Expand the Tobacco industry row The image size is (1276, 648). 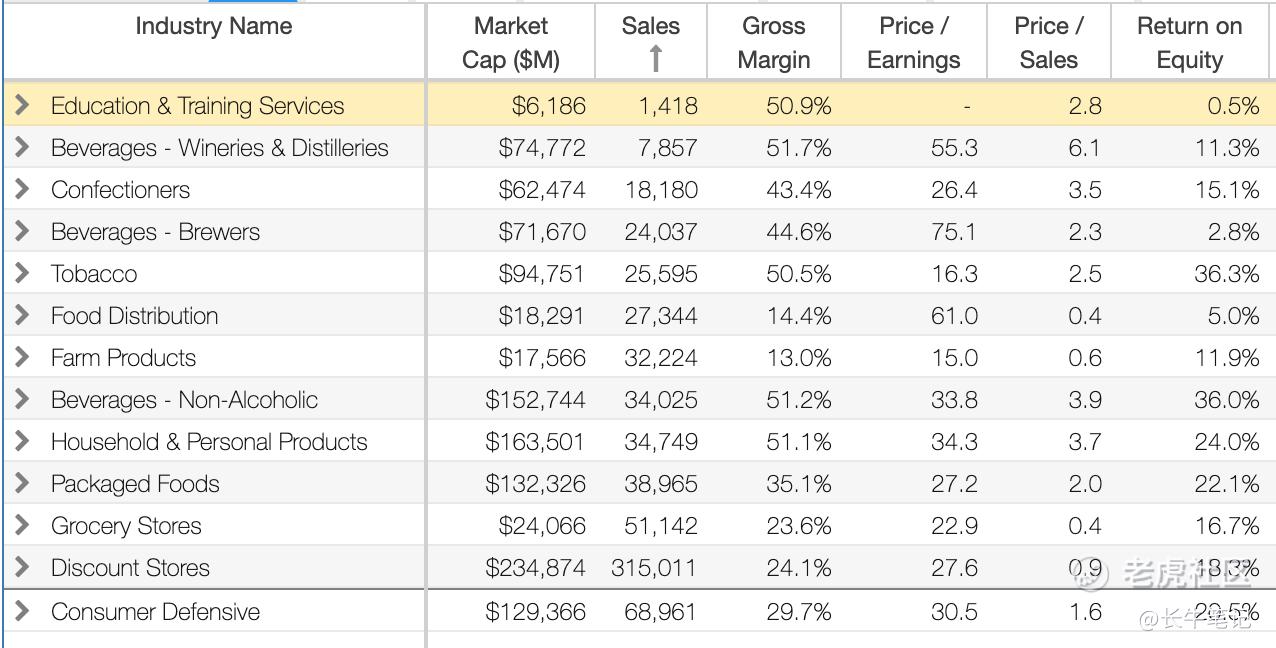click(x=22, y=273)
